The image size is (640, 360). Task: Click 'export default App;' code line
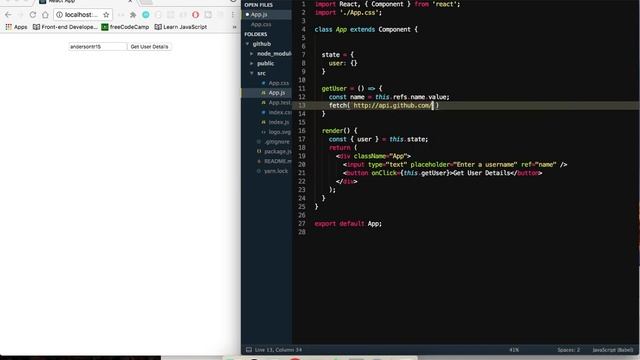pos(348,224)
